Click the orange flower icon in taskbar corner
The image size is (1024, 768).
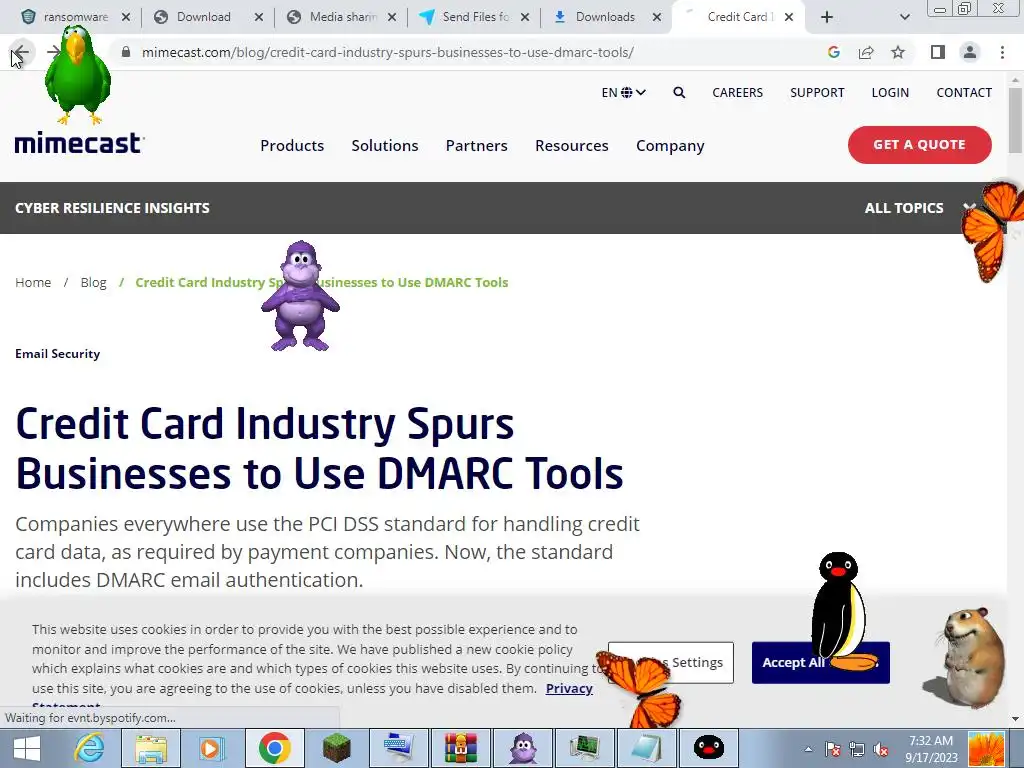click(987, 748)
